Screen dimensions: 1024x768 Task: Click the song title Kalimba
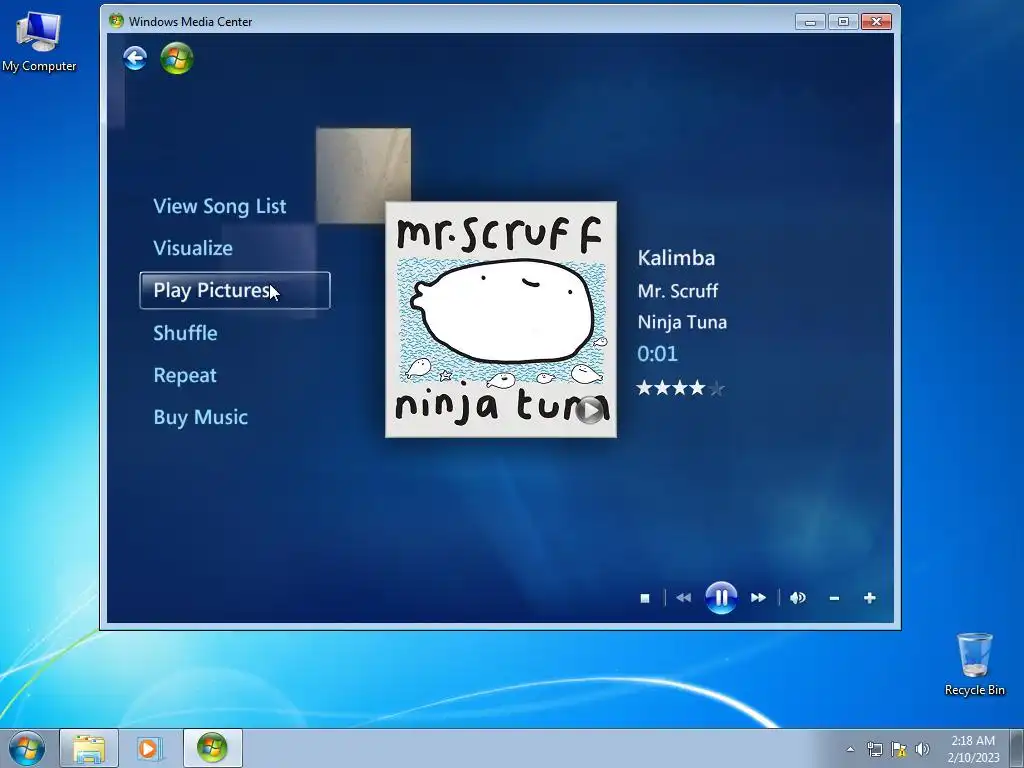(x=676, y=258)
